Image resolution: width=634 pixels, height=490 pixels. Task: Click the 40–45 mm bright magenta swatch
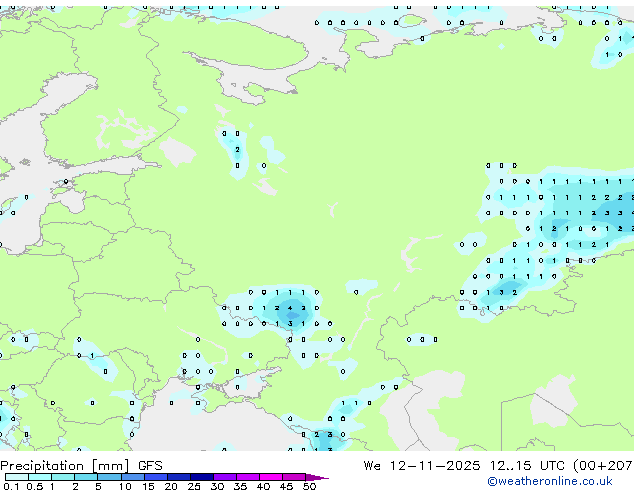[271, 477]
